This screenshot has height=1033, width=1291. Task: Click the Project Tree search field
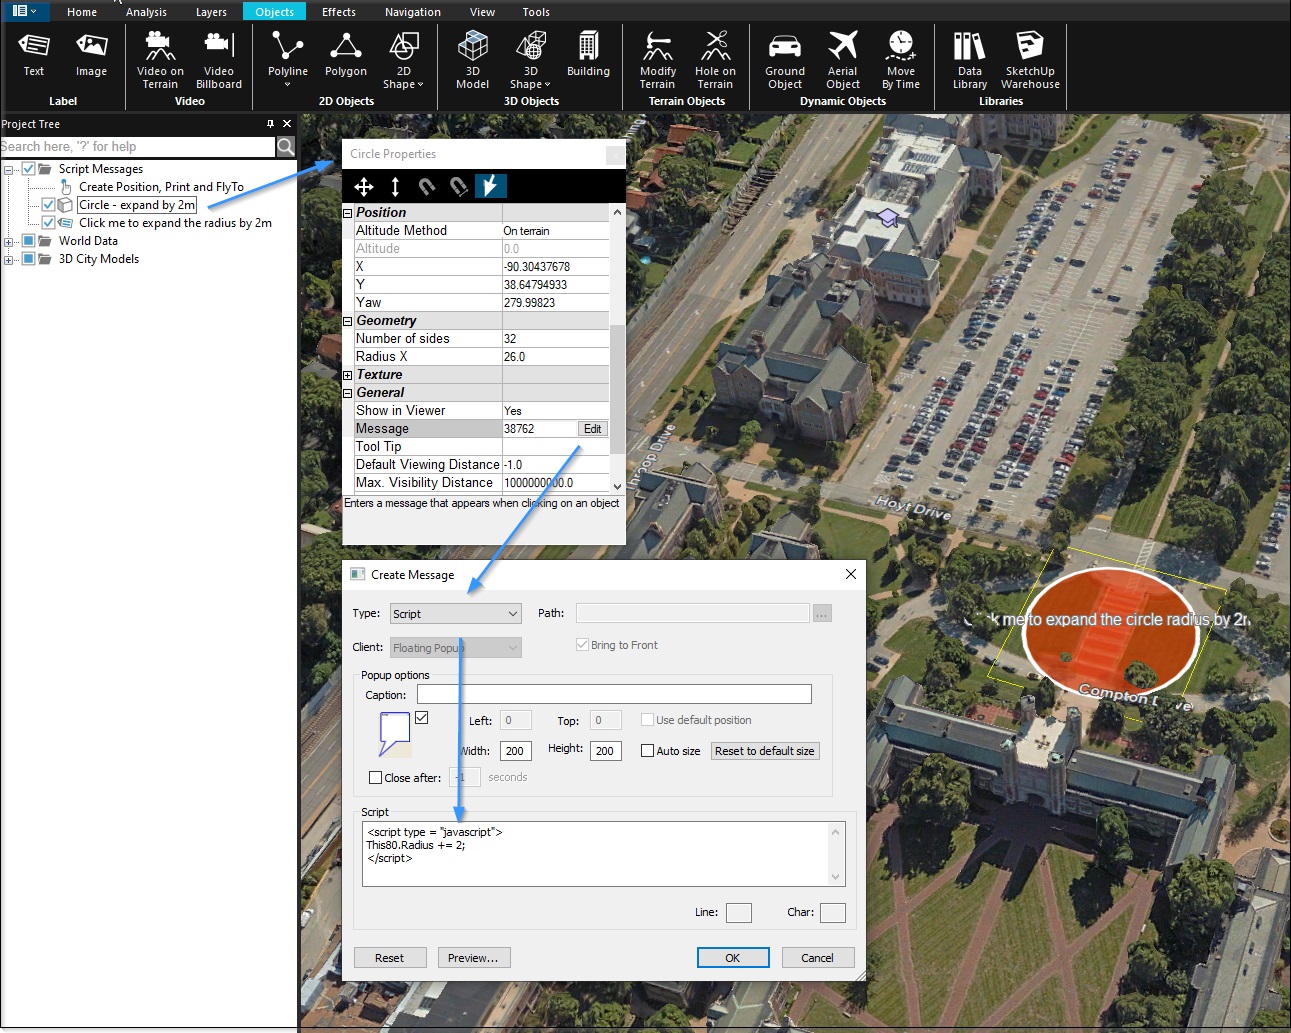(x=137, y=147)
